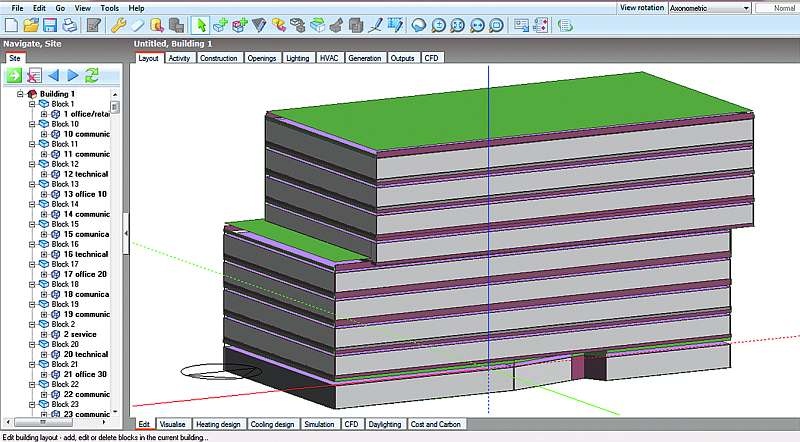Click the navigator vertical scrollbar thumb
Screen dimensions: 800x442
115,107
